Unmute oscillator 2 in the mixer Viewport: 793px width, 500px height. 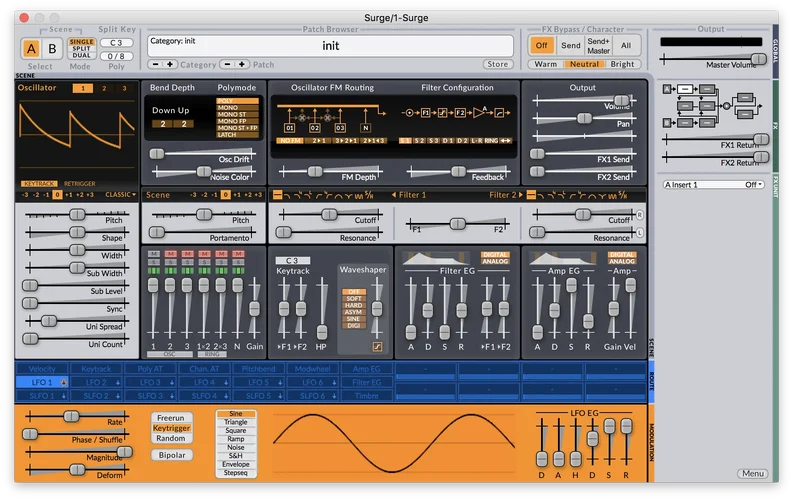click(170, 254)
